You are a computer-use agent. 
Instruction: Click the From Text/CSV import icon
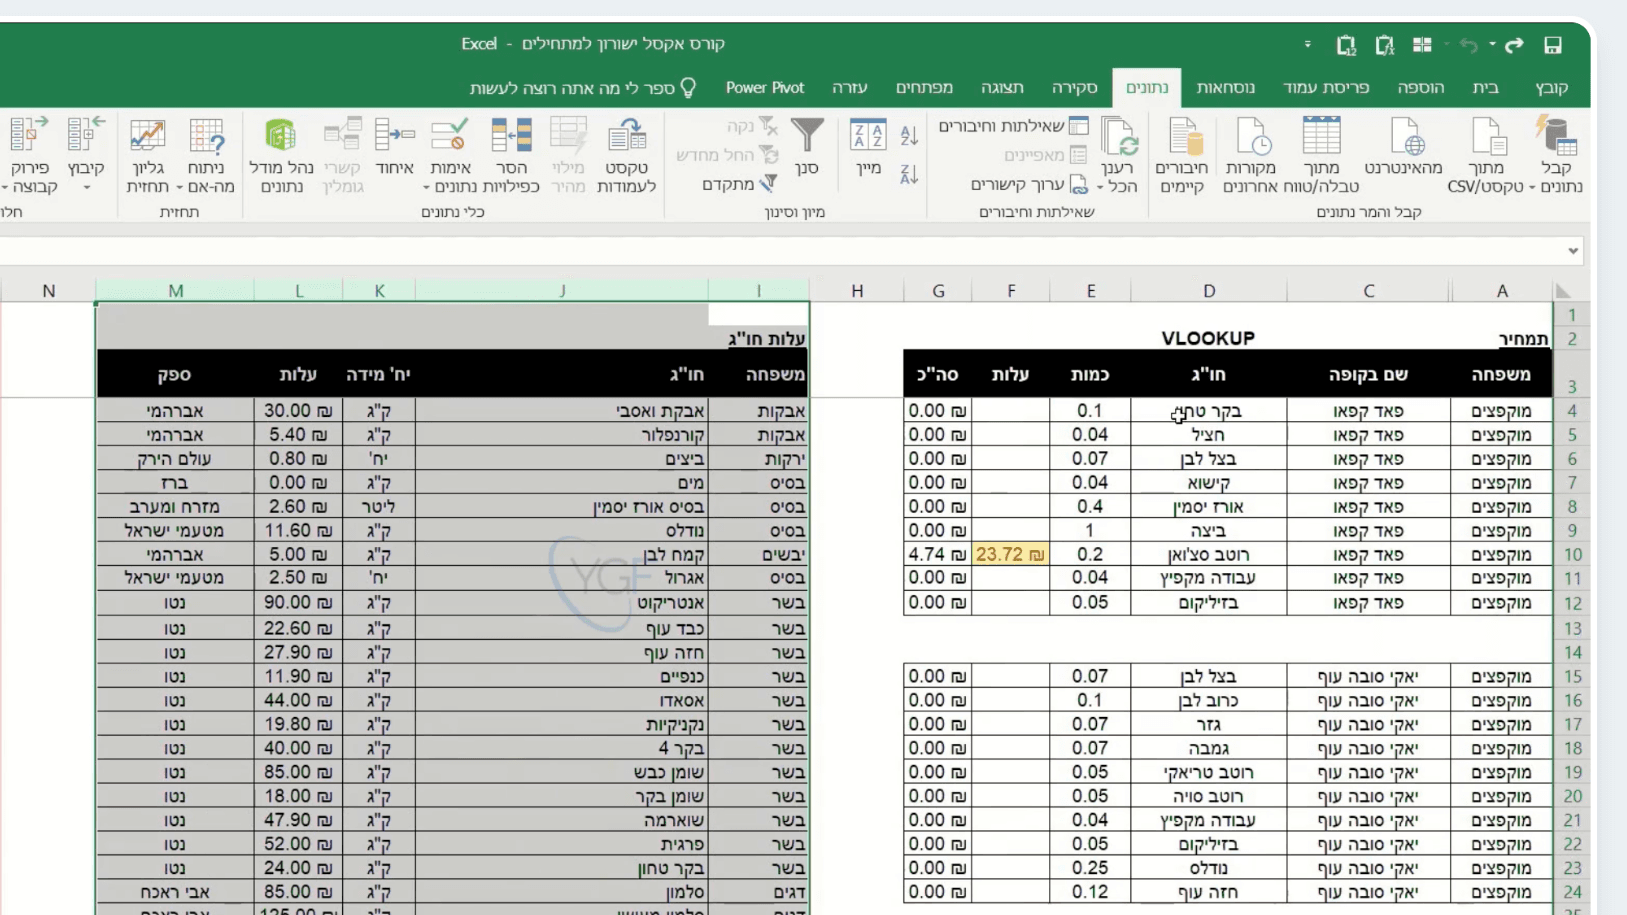coord(1487,136)
